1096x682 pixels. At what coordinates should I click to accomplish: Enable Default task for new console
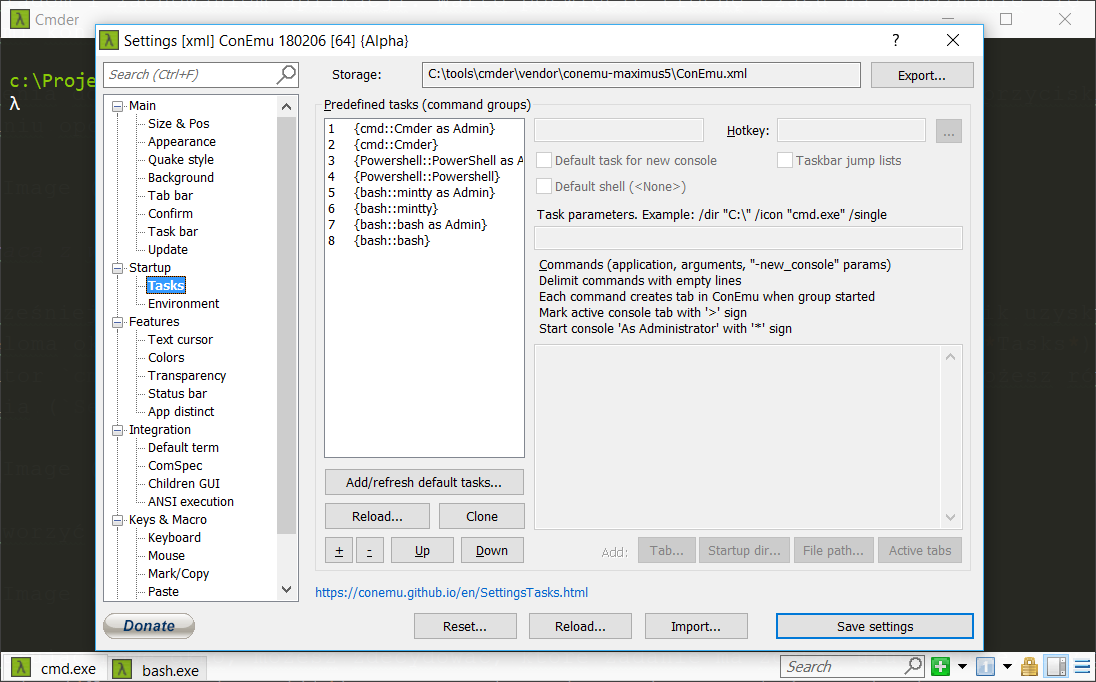click(545, 161)
